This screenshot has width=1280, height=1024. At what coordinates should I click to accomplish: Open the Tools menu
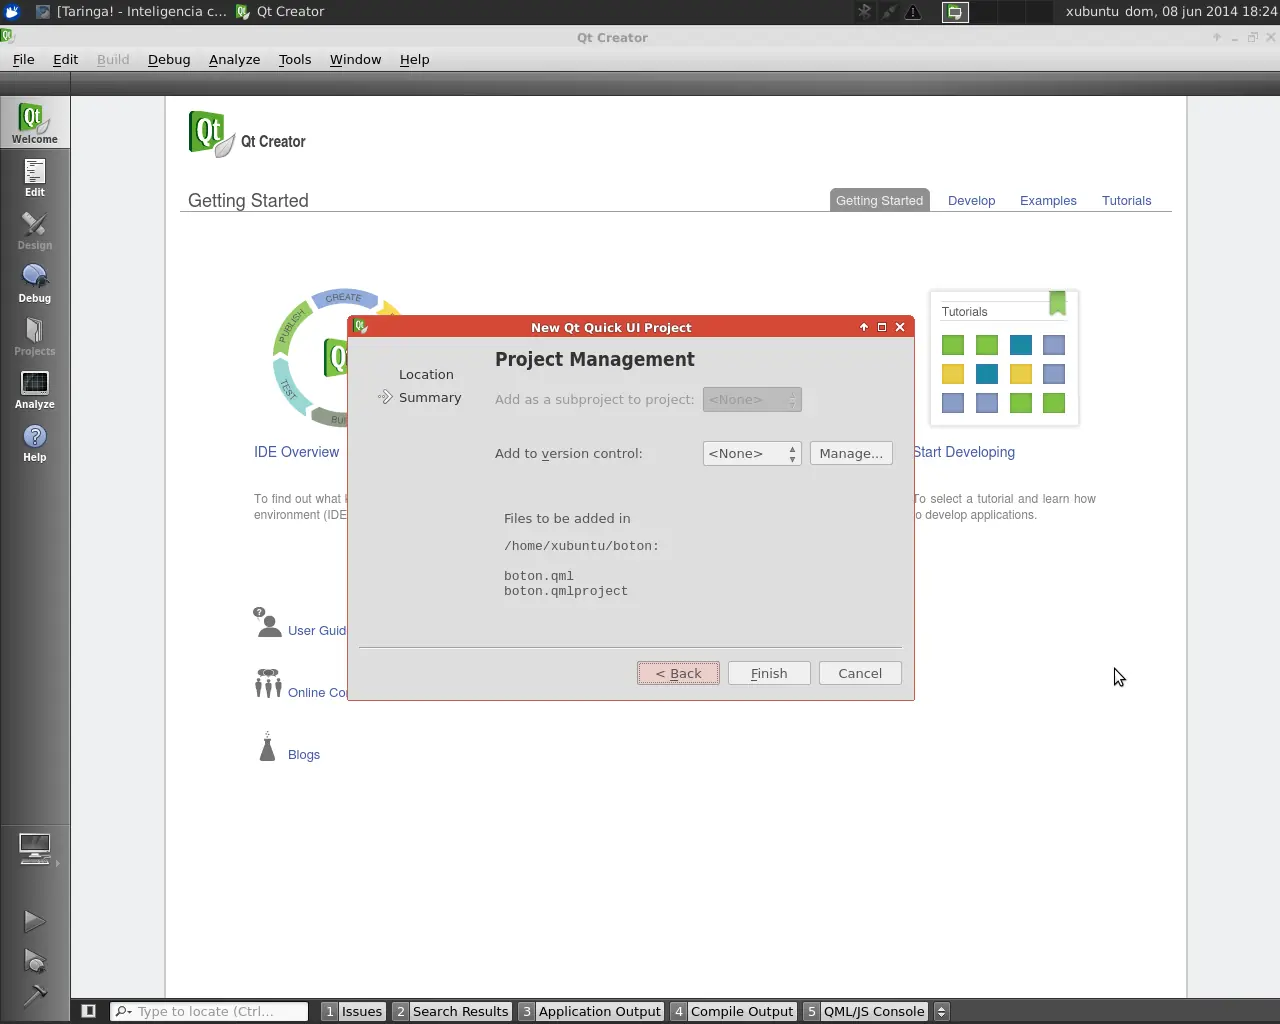(295, 59)
